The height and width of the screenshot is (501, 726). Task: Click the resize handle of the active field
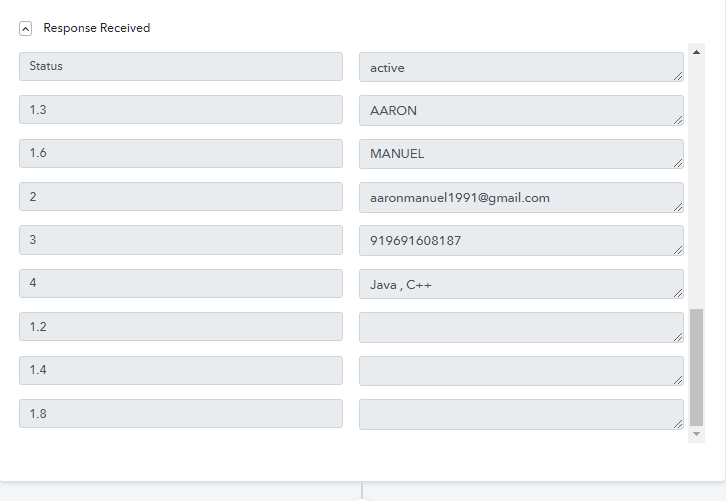pyautogui.click(x=678, y=75)
